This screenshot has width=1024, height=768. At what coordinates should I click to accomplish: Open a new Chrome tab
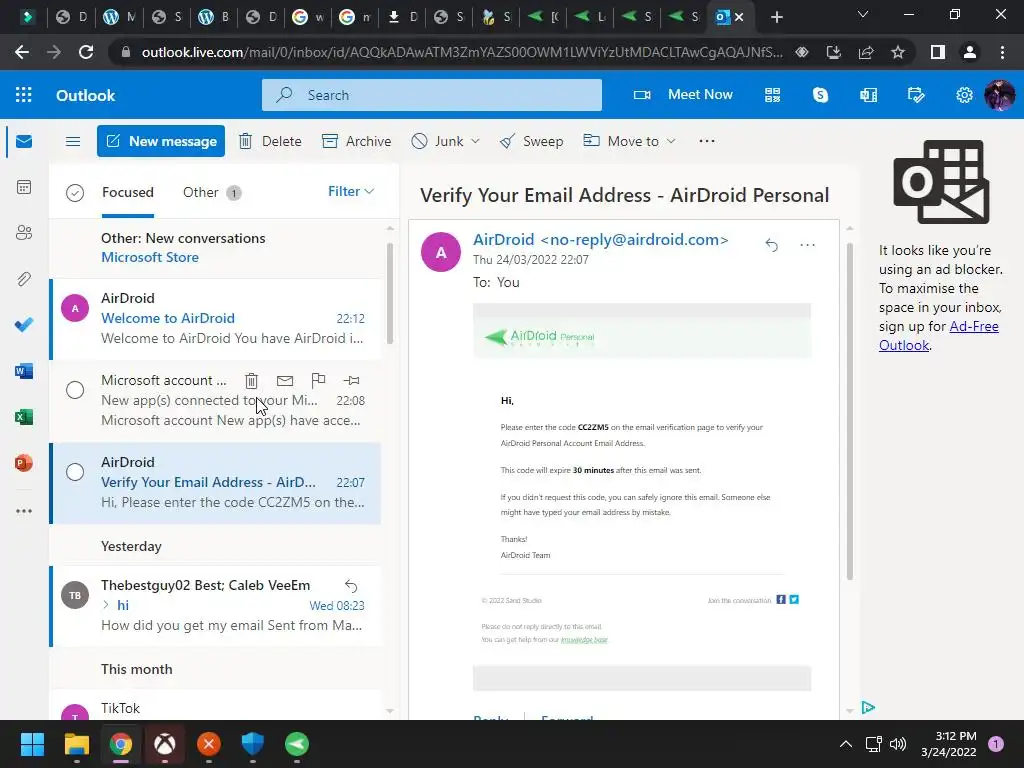(x=776, y=17)
